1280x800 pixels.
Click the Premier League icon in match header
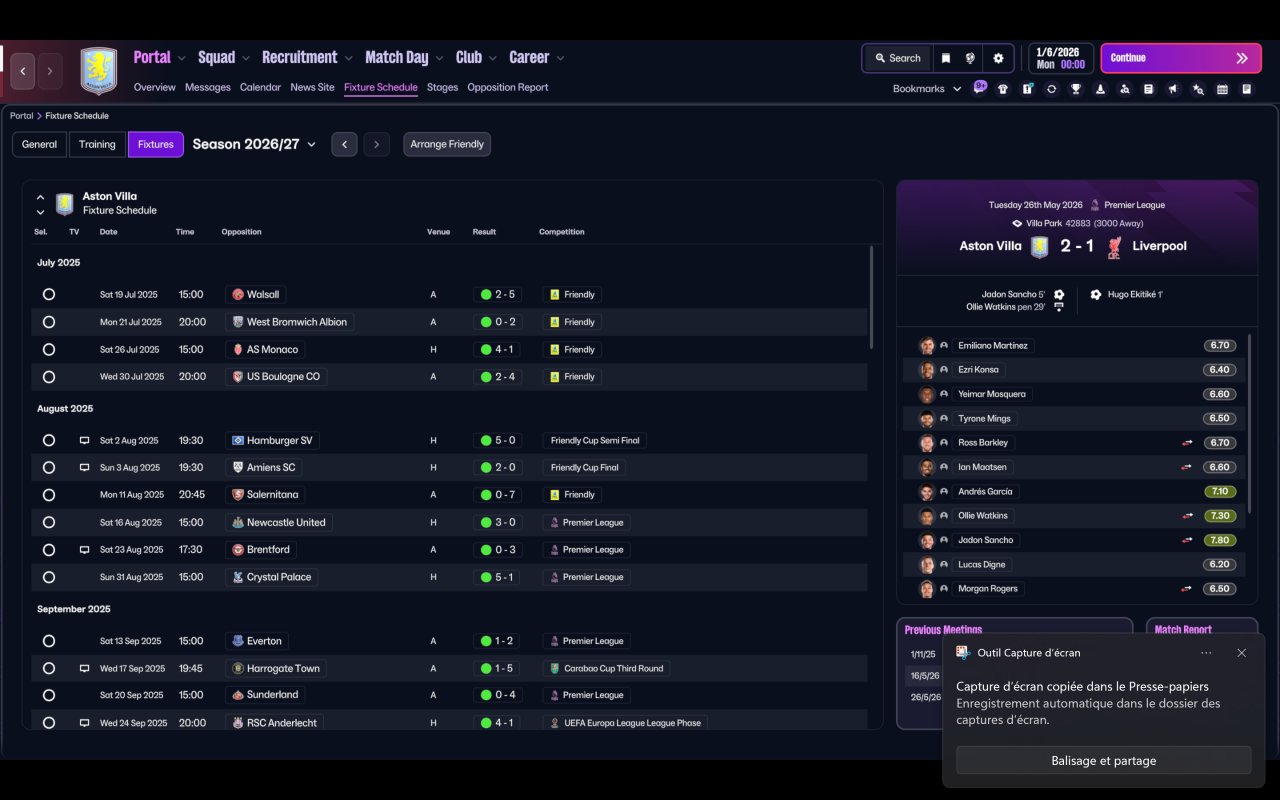click(1095, 205)
